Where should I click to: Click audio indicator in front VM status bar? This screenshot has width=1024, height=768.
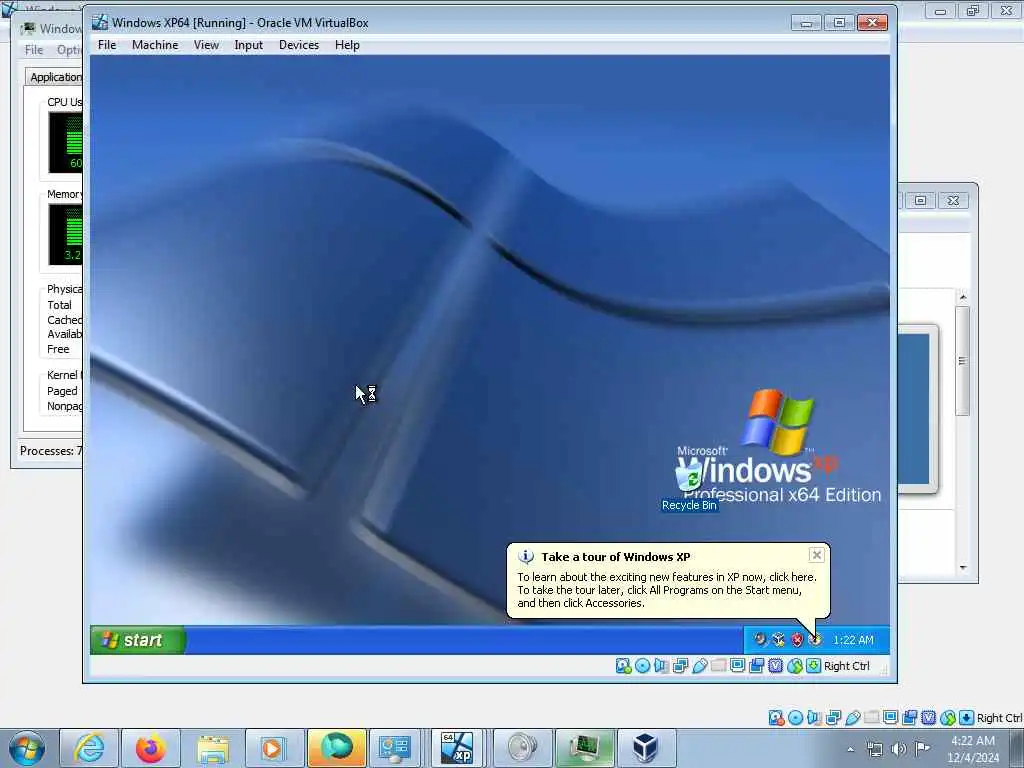(x=662, y=665)
